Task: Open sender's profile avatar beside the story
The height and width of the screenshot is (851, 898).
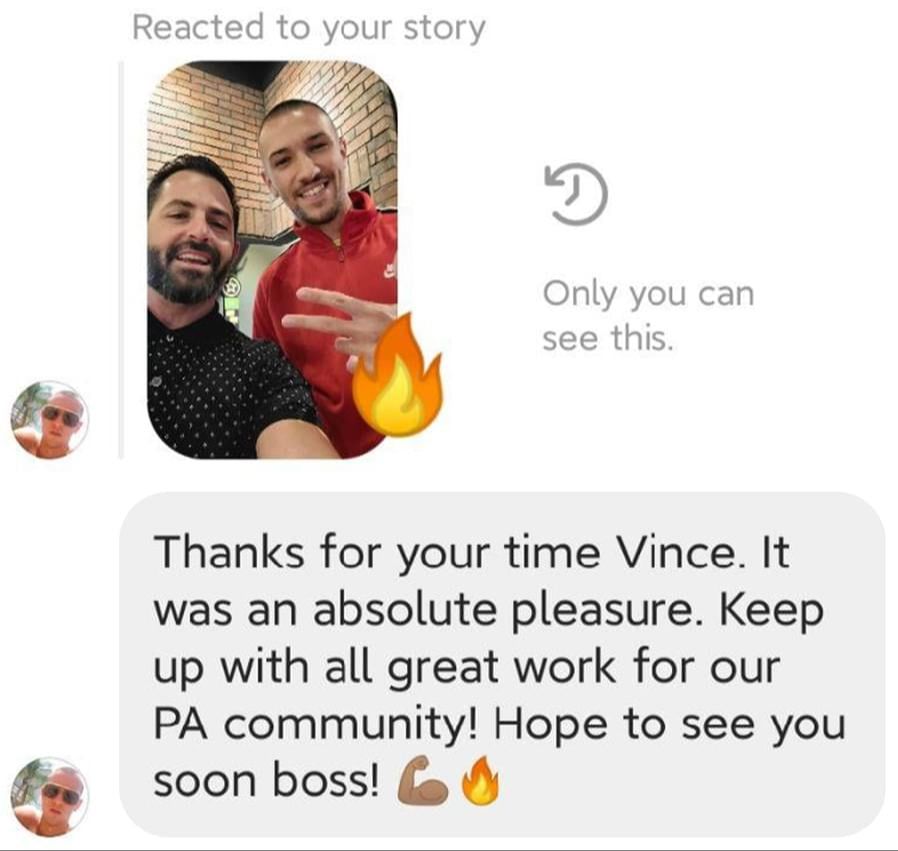Action: 50,420
